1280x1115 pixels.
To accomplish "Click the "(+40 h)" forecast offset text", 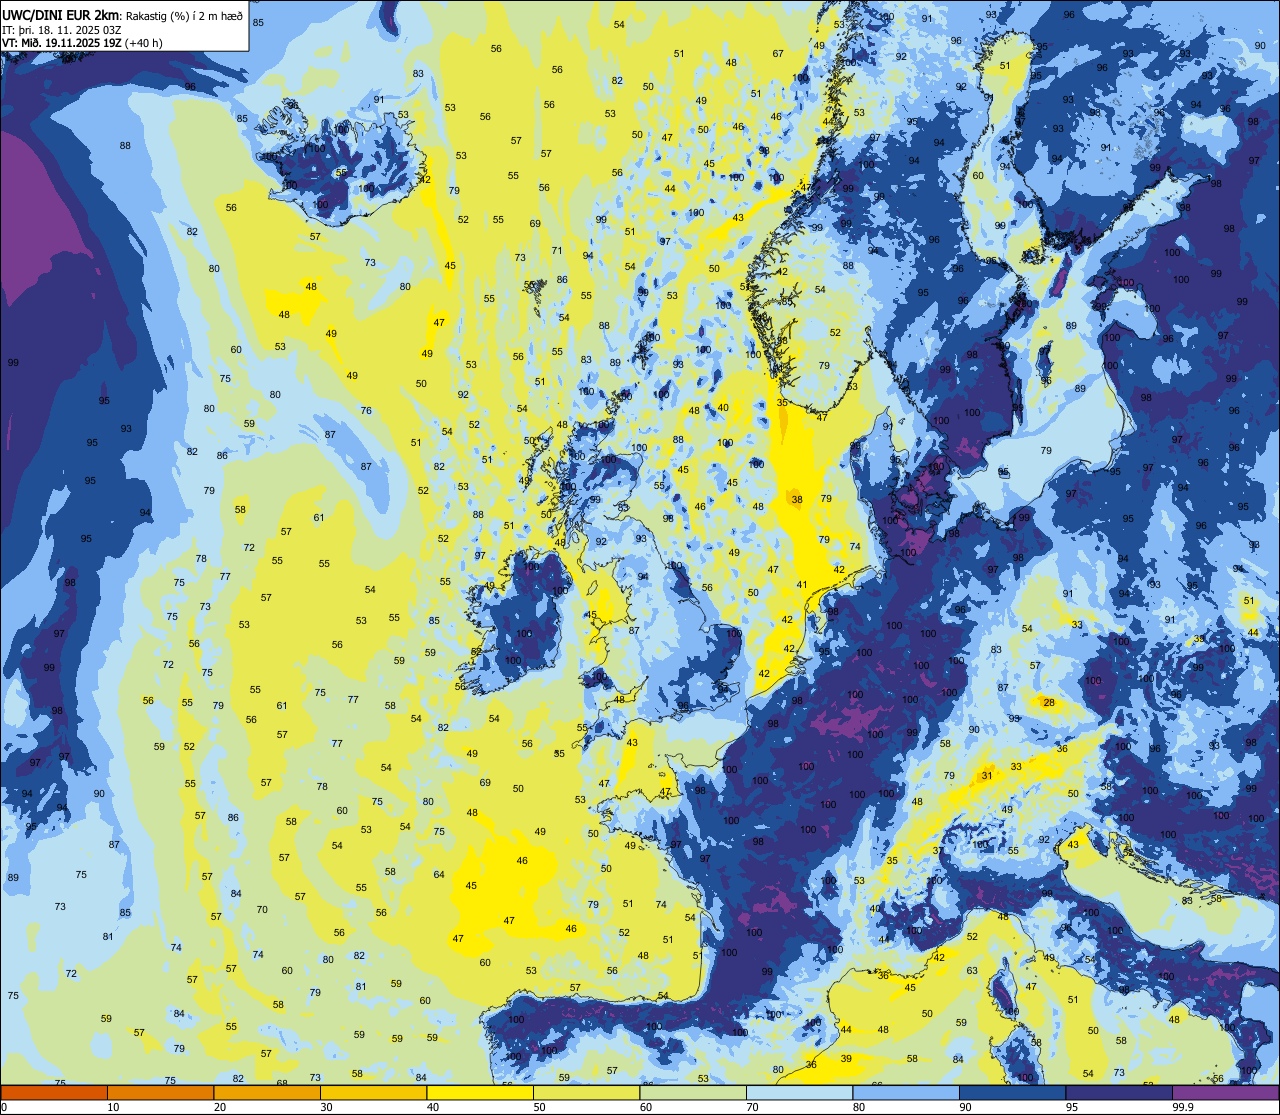I will pyautogui.click(x=144, y=43).
